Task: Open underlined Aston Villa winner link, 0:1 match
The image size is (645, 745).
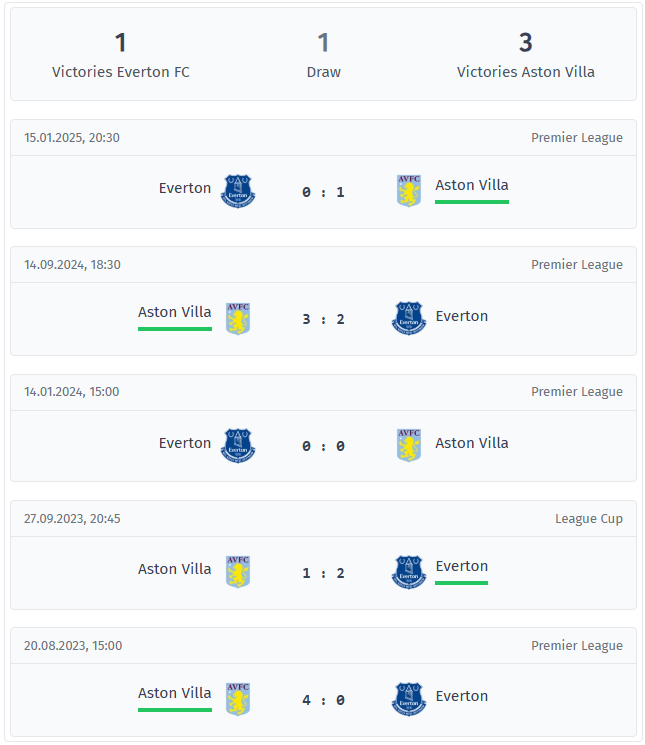Action: [x=472, y=185]
